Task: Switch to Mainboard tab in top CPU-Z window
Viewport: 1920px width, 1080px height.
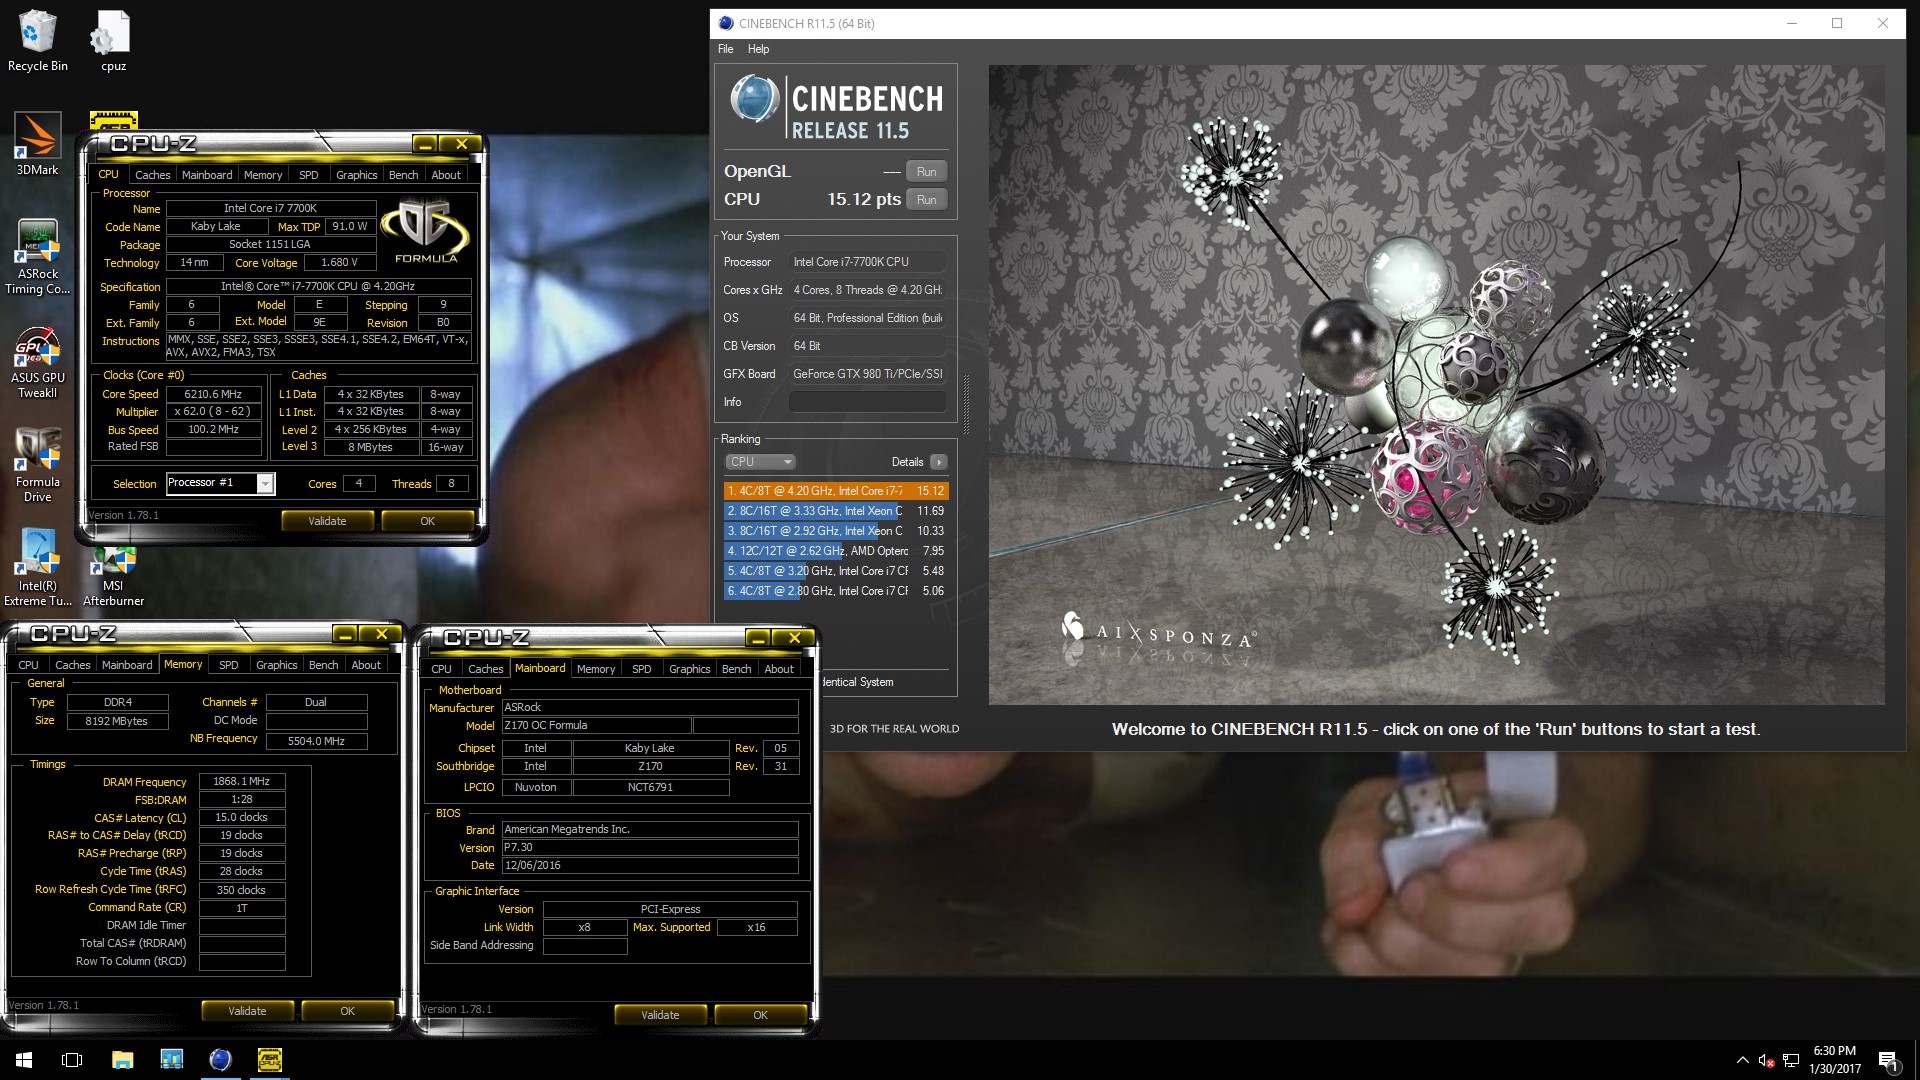Action: click(x=207, y=175)
